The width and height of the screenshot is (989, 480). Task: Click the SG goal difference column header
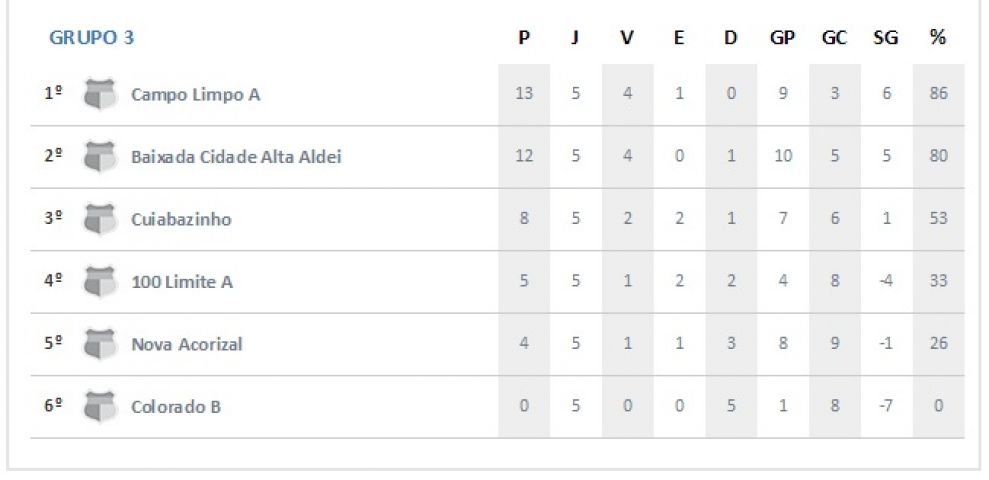click(886, 38)
